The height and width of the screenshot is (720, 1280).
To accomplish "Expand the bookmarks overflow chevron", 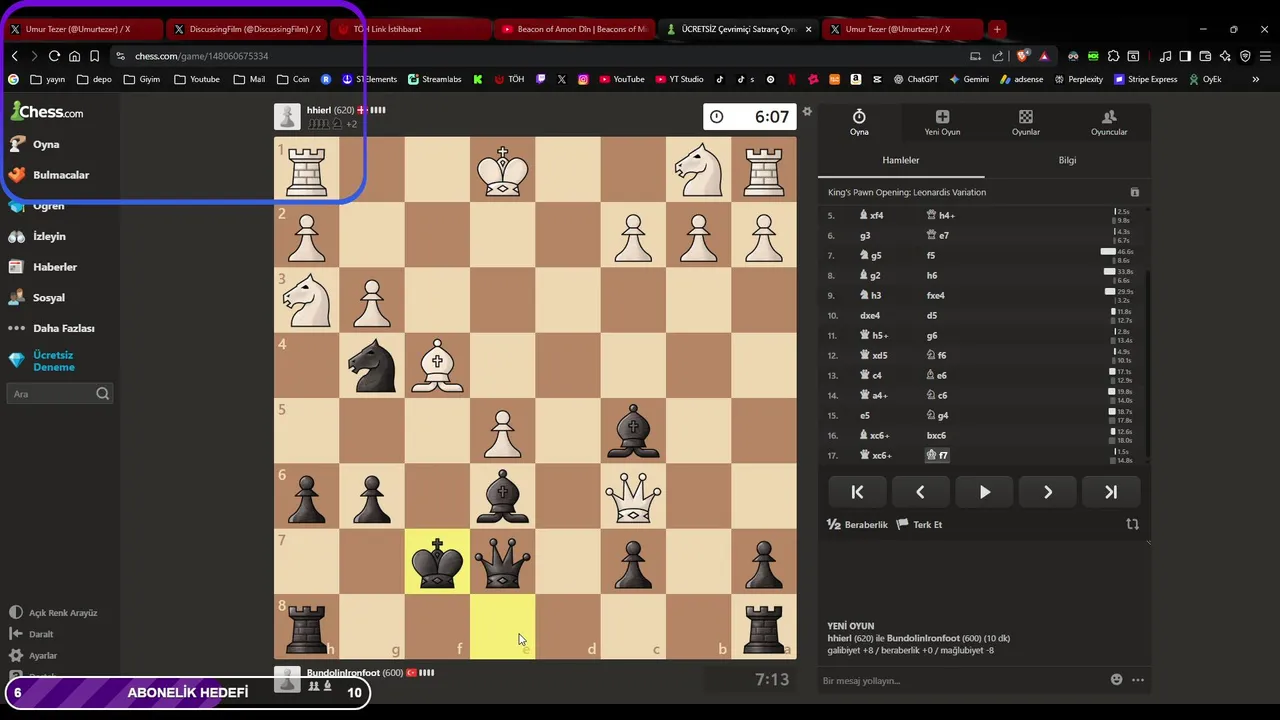I will pos(1256,79).
